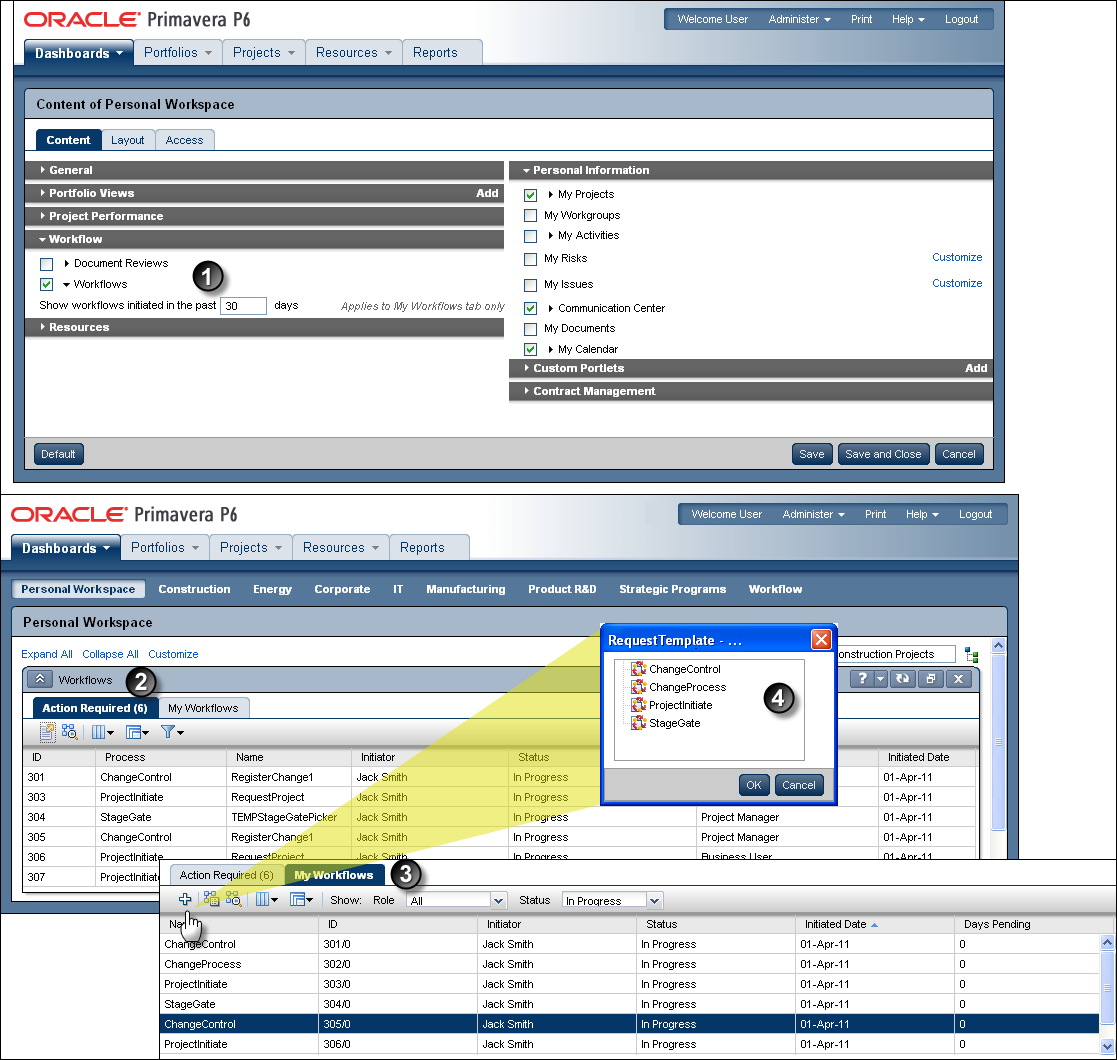Image resolution: width=1117 pixels, height=1060 pixels.
Task: Check the My Issues checkbox
Action: click(530, 285)
